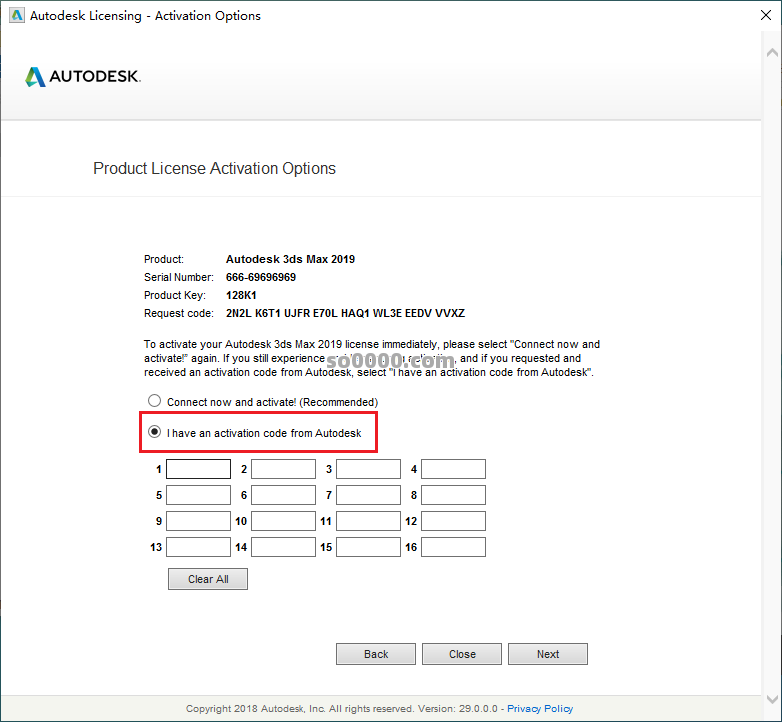Click into activation code field 7
This screenshot has height=722, width=782.
coord(368,495)
